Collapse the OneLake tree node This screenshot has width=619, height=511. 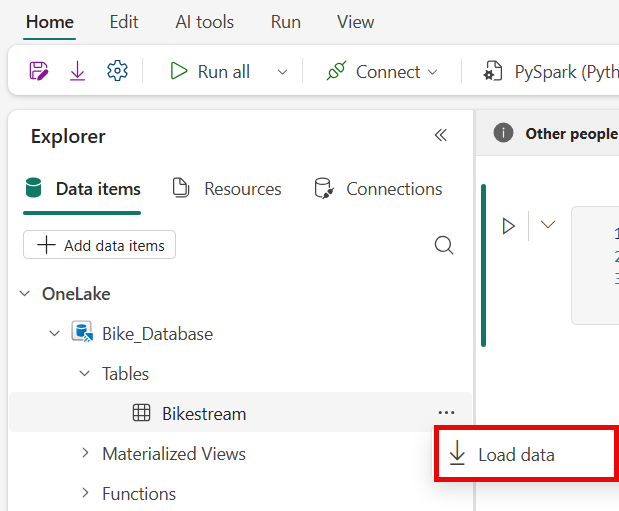coord(24,293)
